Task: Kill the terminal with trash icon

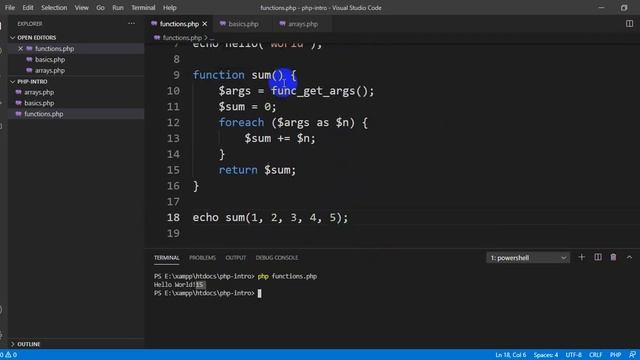Action: 613,257
